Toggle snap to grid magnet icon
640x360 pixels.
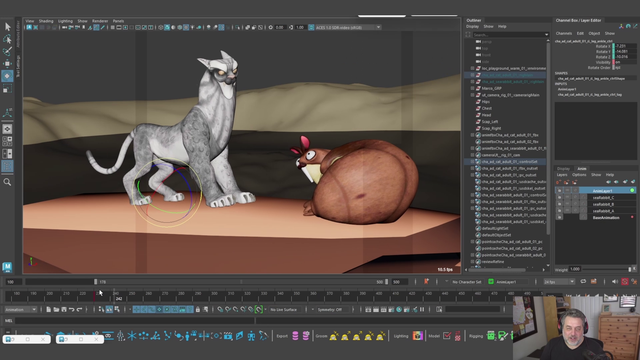(220, 309)
